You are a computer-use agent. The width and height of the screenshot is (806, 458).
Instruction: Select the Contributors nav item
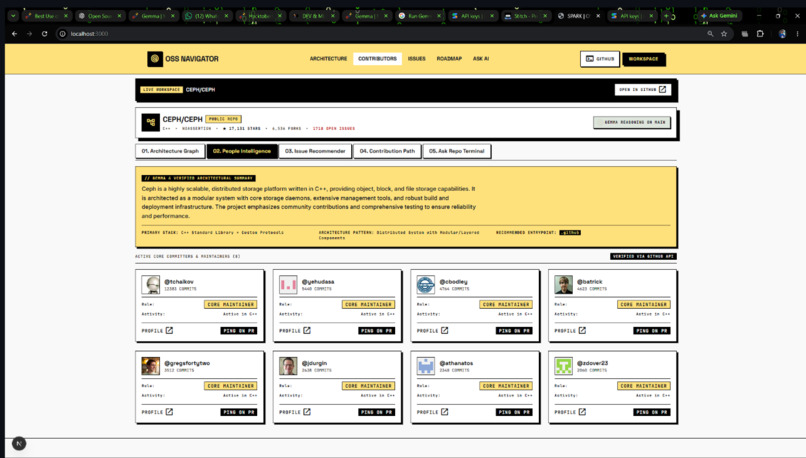pyautogui.click(x=377, y=59)
